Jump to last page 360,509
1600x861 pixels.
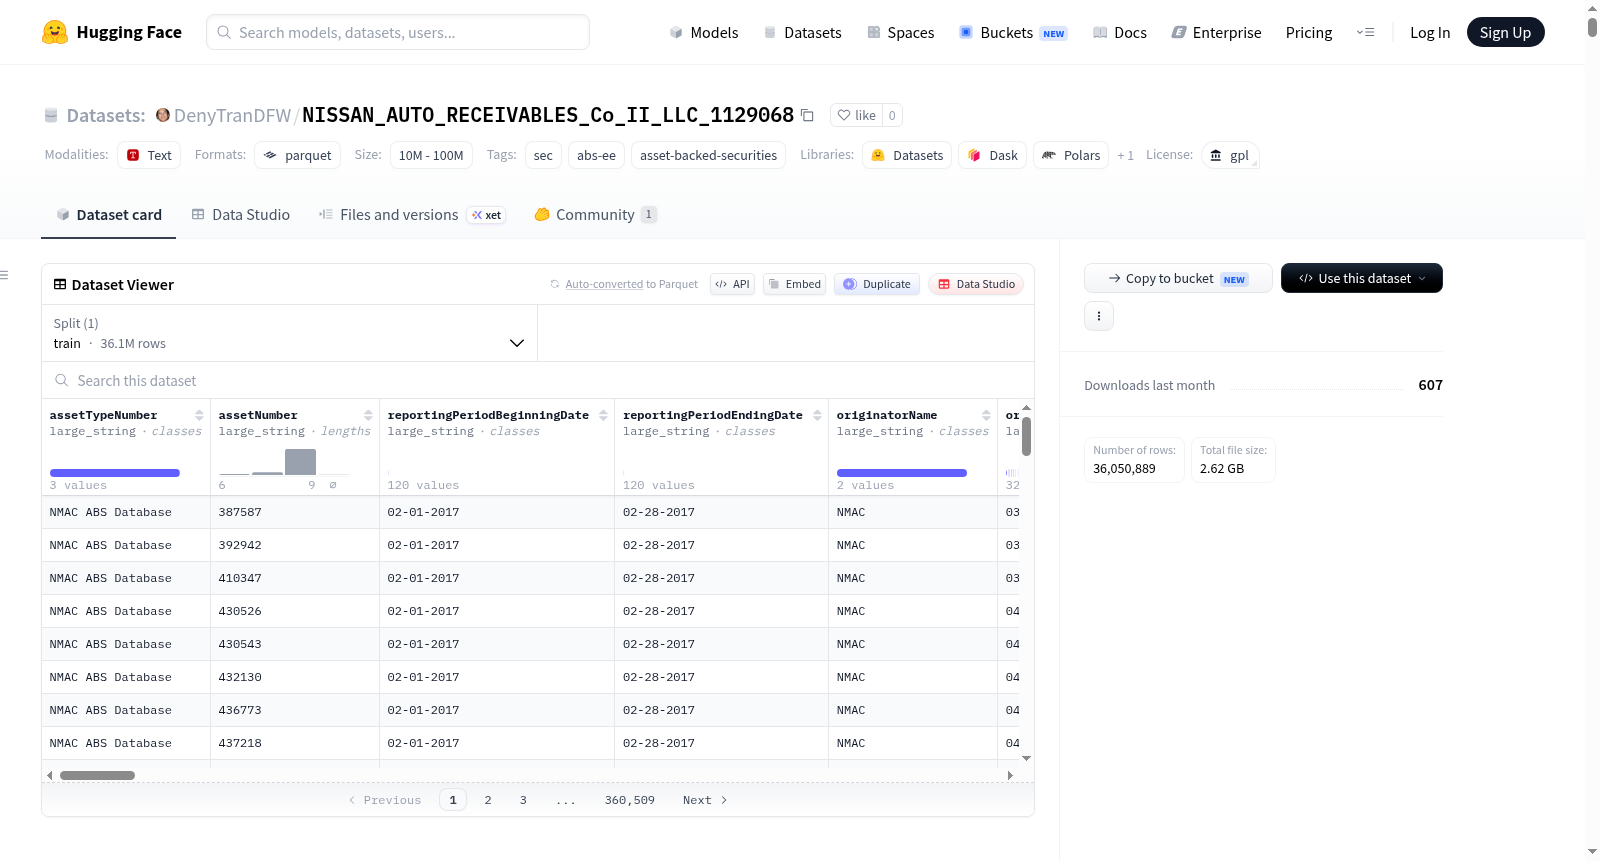(x=630, y=800)
